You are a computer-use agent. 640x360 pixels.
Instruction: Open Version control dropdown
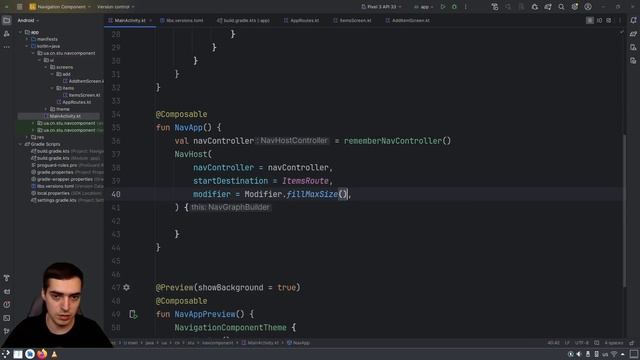click(116, 7)
